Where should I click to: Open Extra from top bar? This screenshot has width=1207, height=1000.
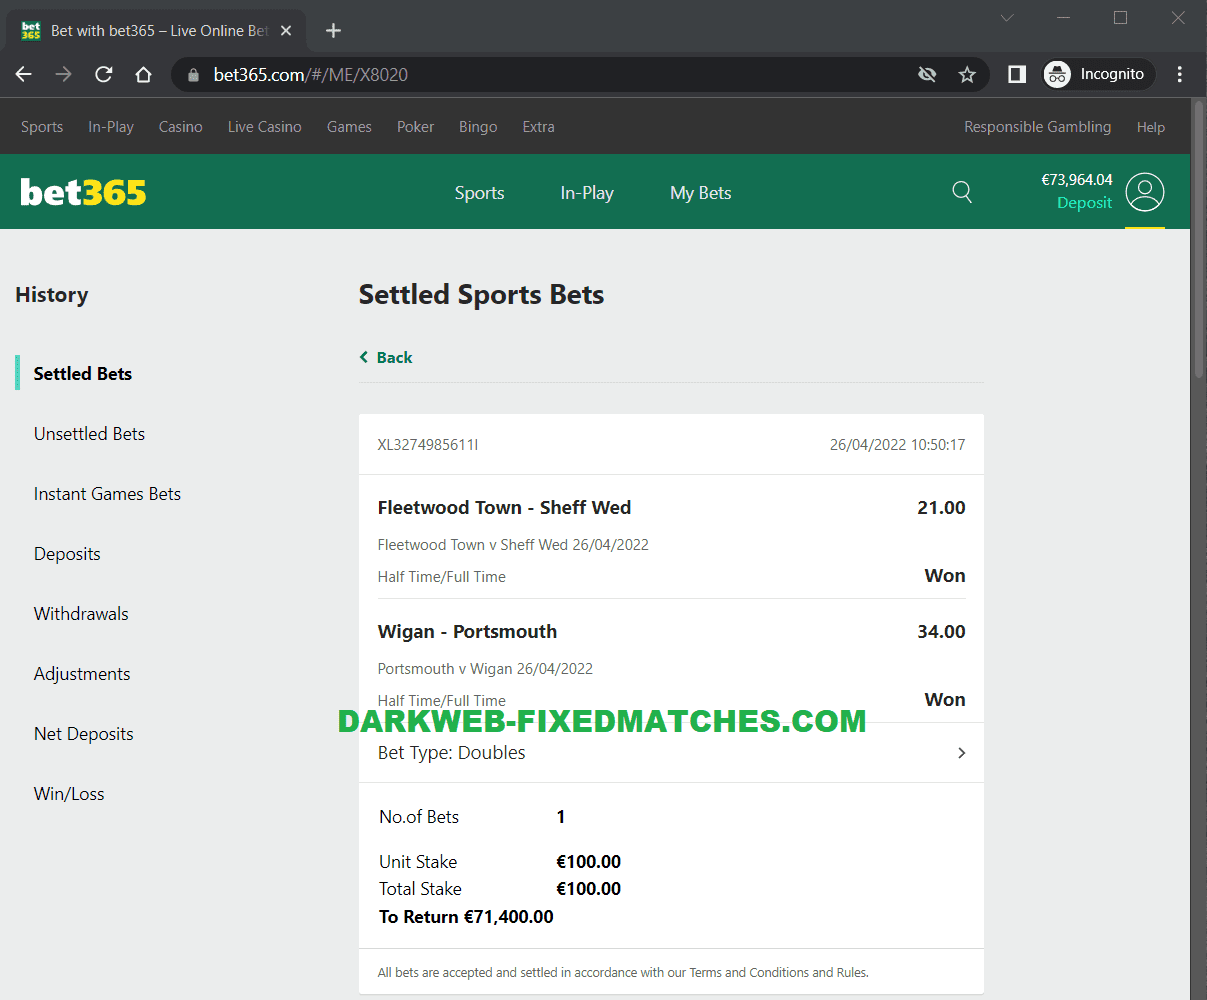(538, 127)
